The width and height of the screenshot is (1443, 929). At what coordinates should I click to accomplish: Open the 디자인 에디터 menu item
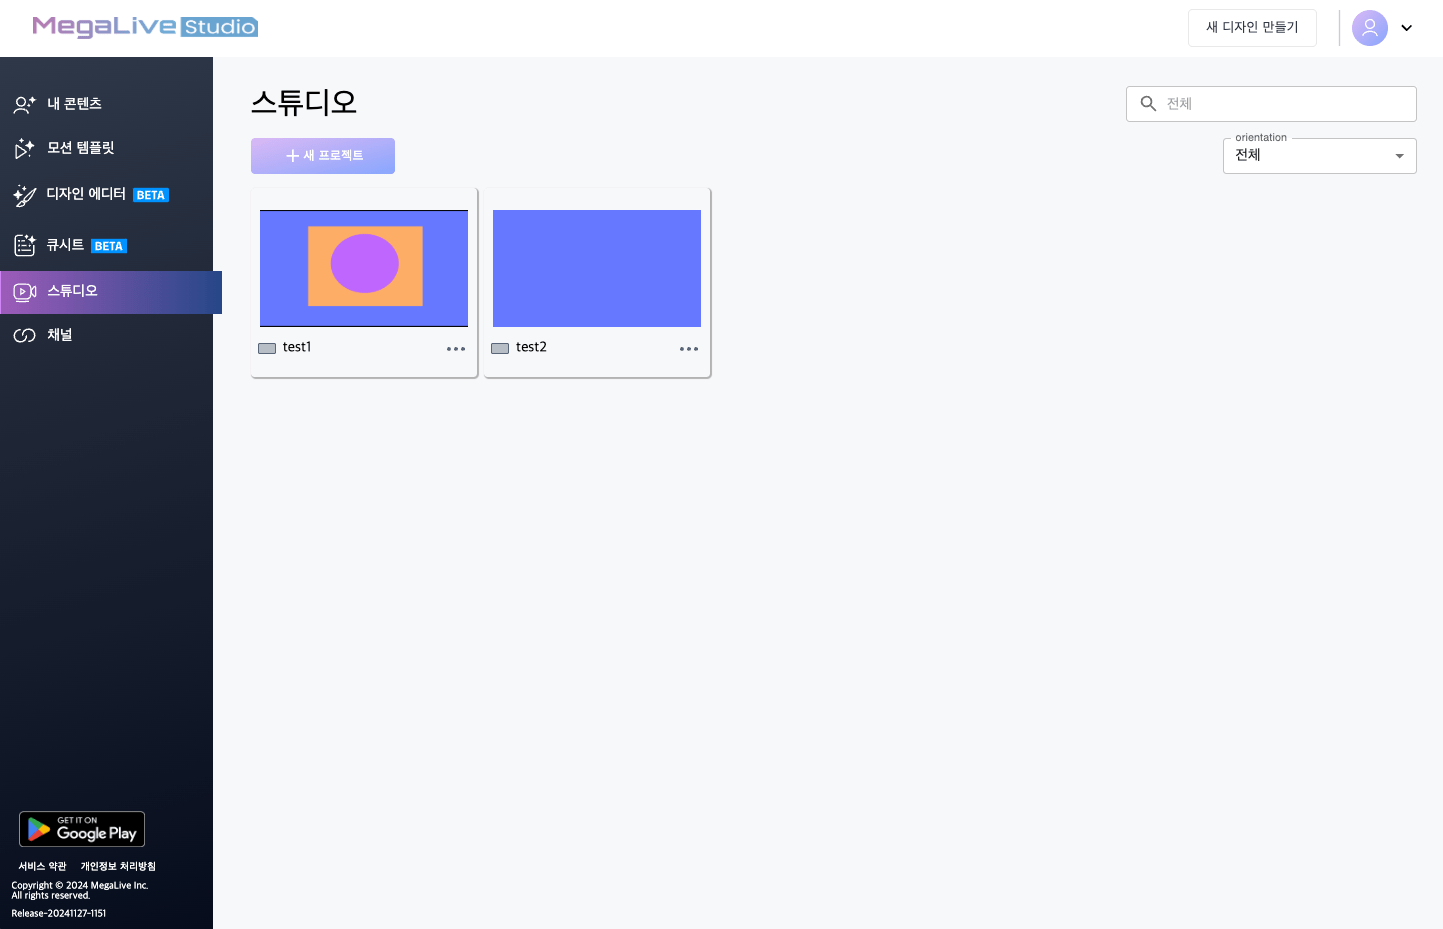[86, 194]
